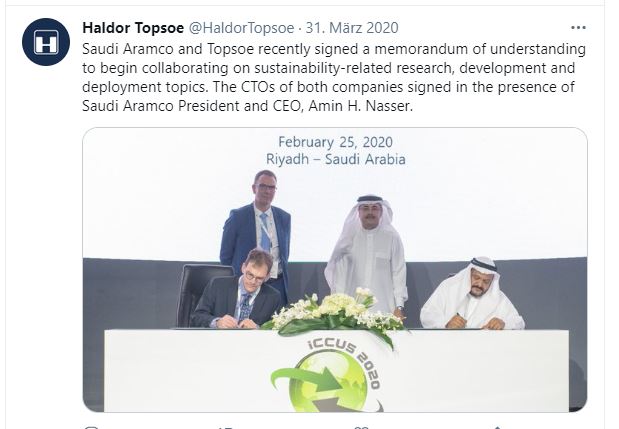
Task: Retweet the Haldor Topsoe post
Action: (225, 425)
